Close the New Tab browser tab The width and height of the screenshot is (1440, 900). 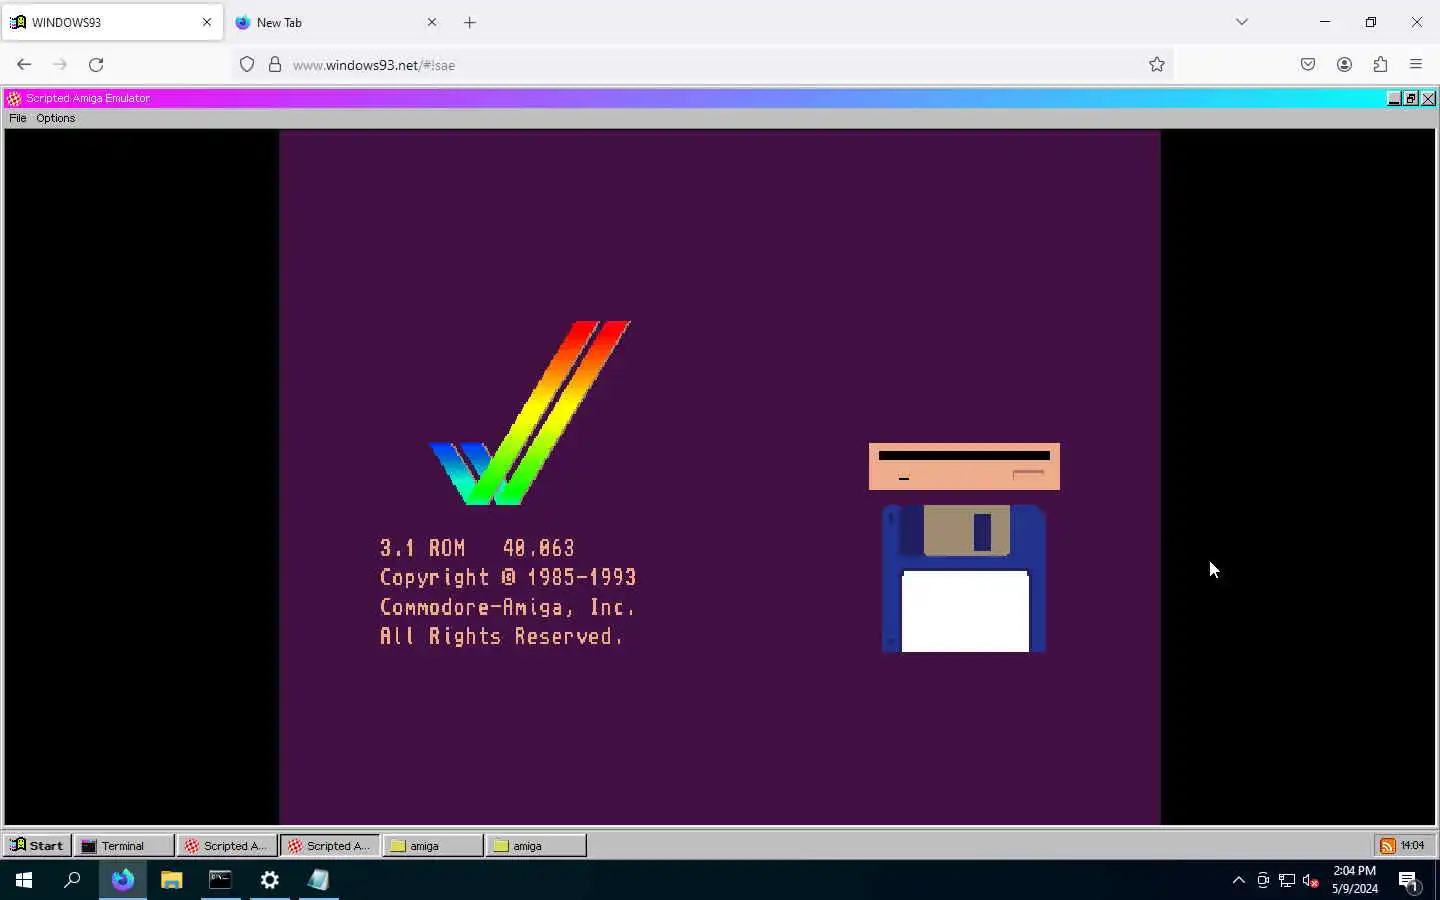(432, 22)
